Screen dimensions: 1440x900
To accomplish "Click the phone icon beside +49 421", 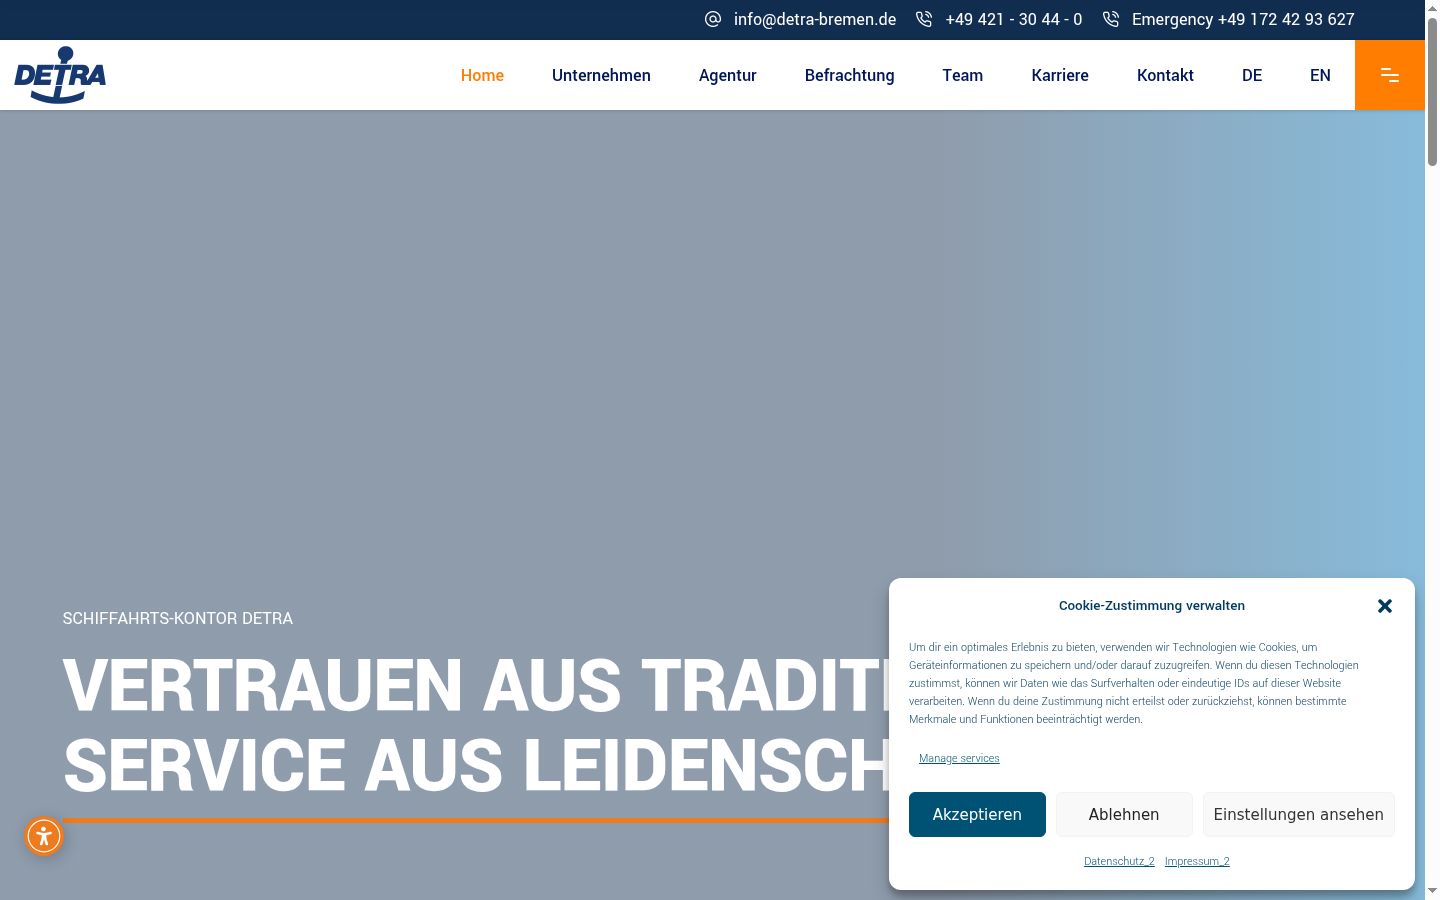I will click(x=924, y=19).
